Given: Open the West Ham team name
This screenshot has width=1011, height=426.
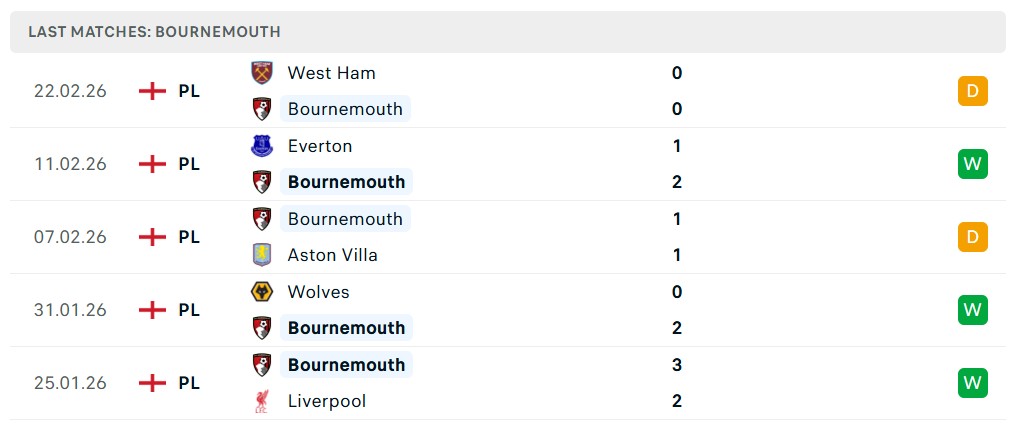Looking at the screenshot, I should 331,73.
